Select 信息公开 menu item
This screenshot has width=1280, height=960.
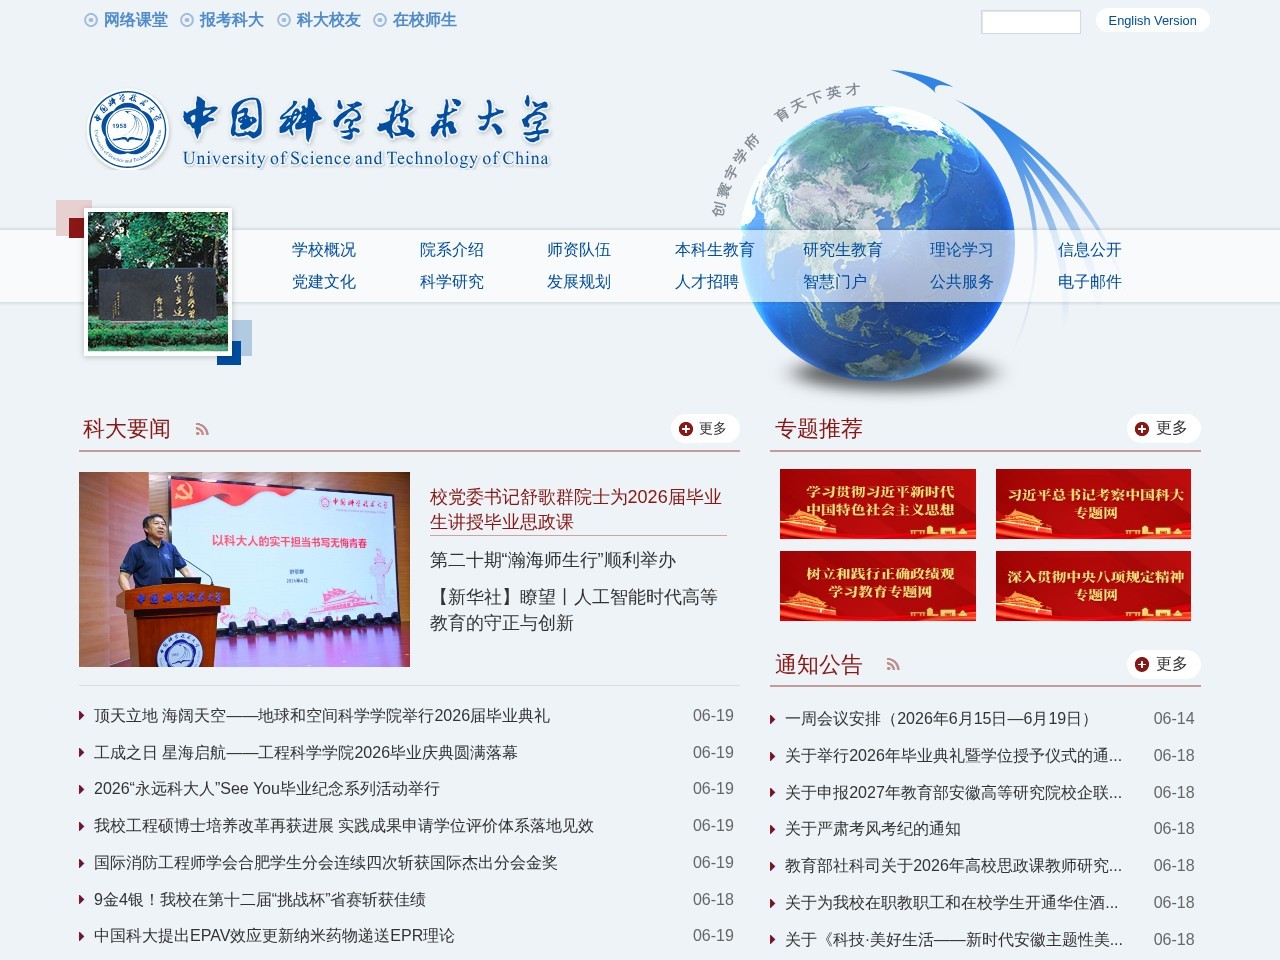[1090, 250]
